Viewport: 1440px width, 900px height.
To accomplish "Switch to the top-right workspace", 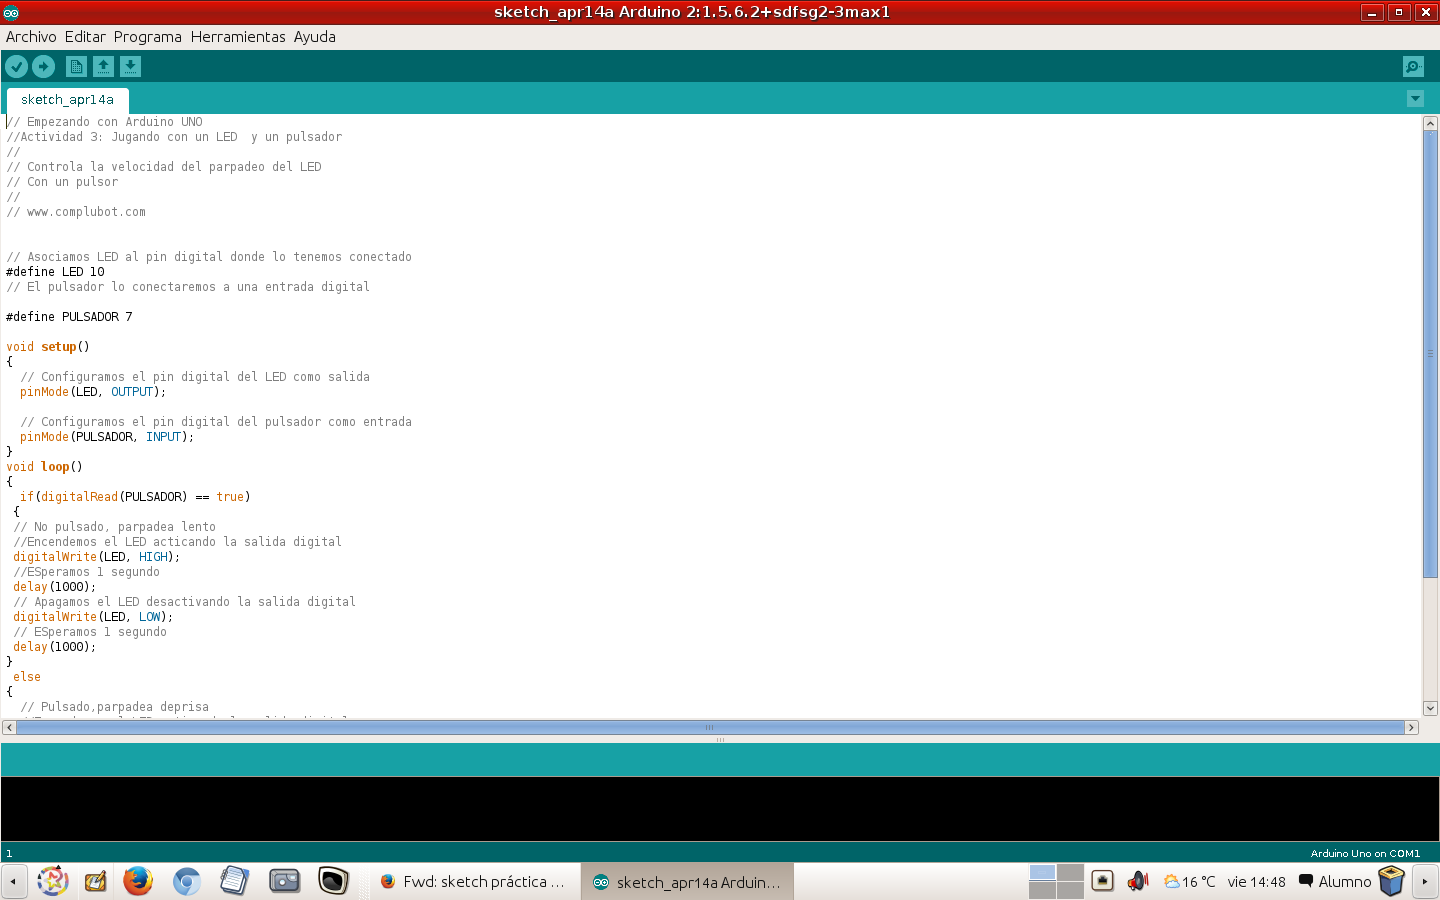I will click(x=1070, y=872).
